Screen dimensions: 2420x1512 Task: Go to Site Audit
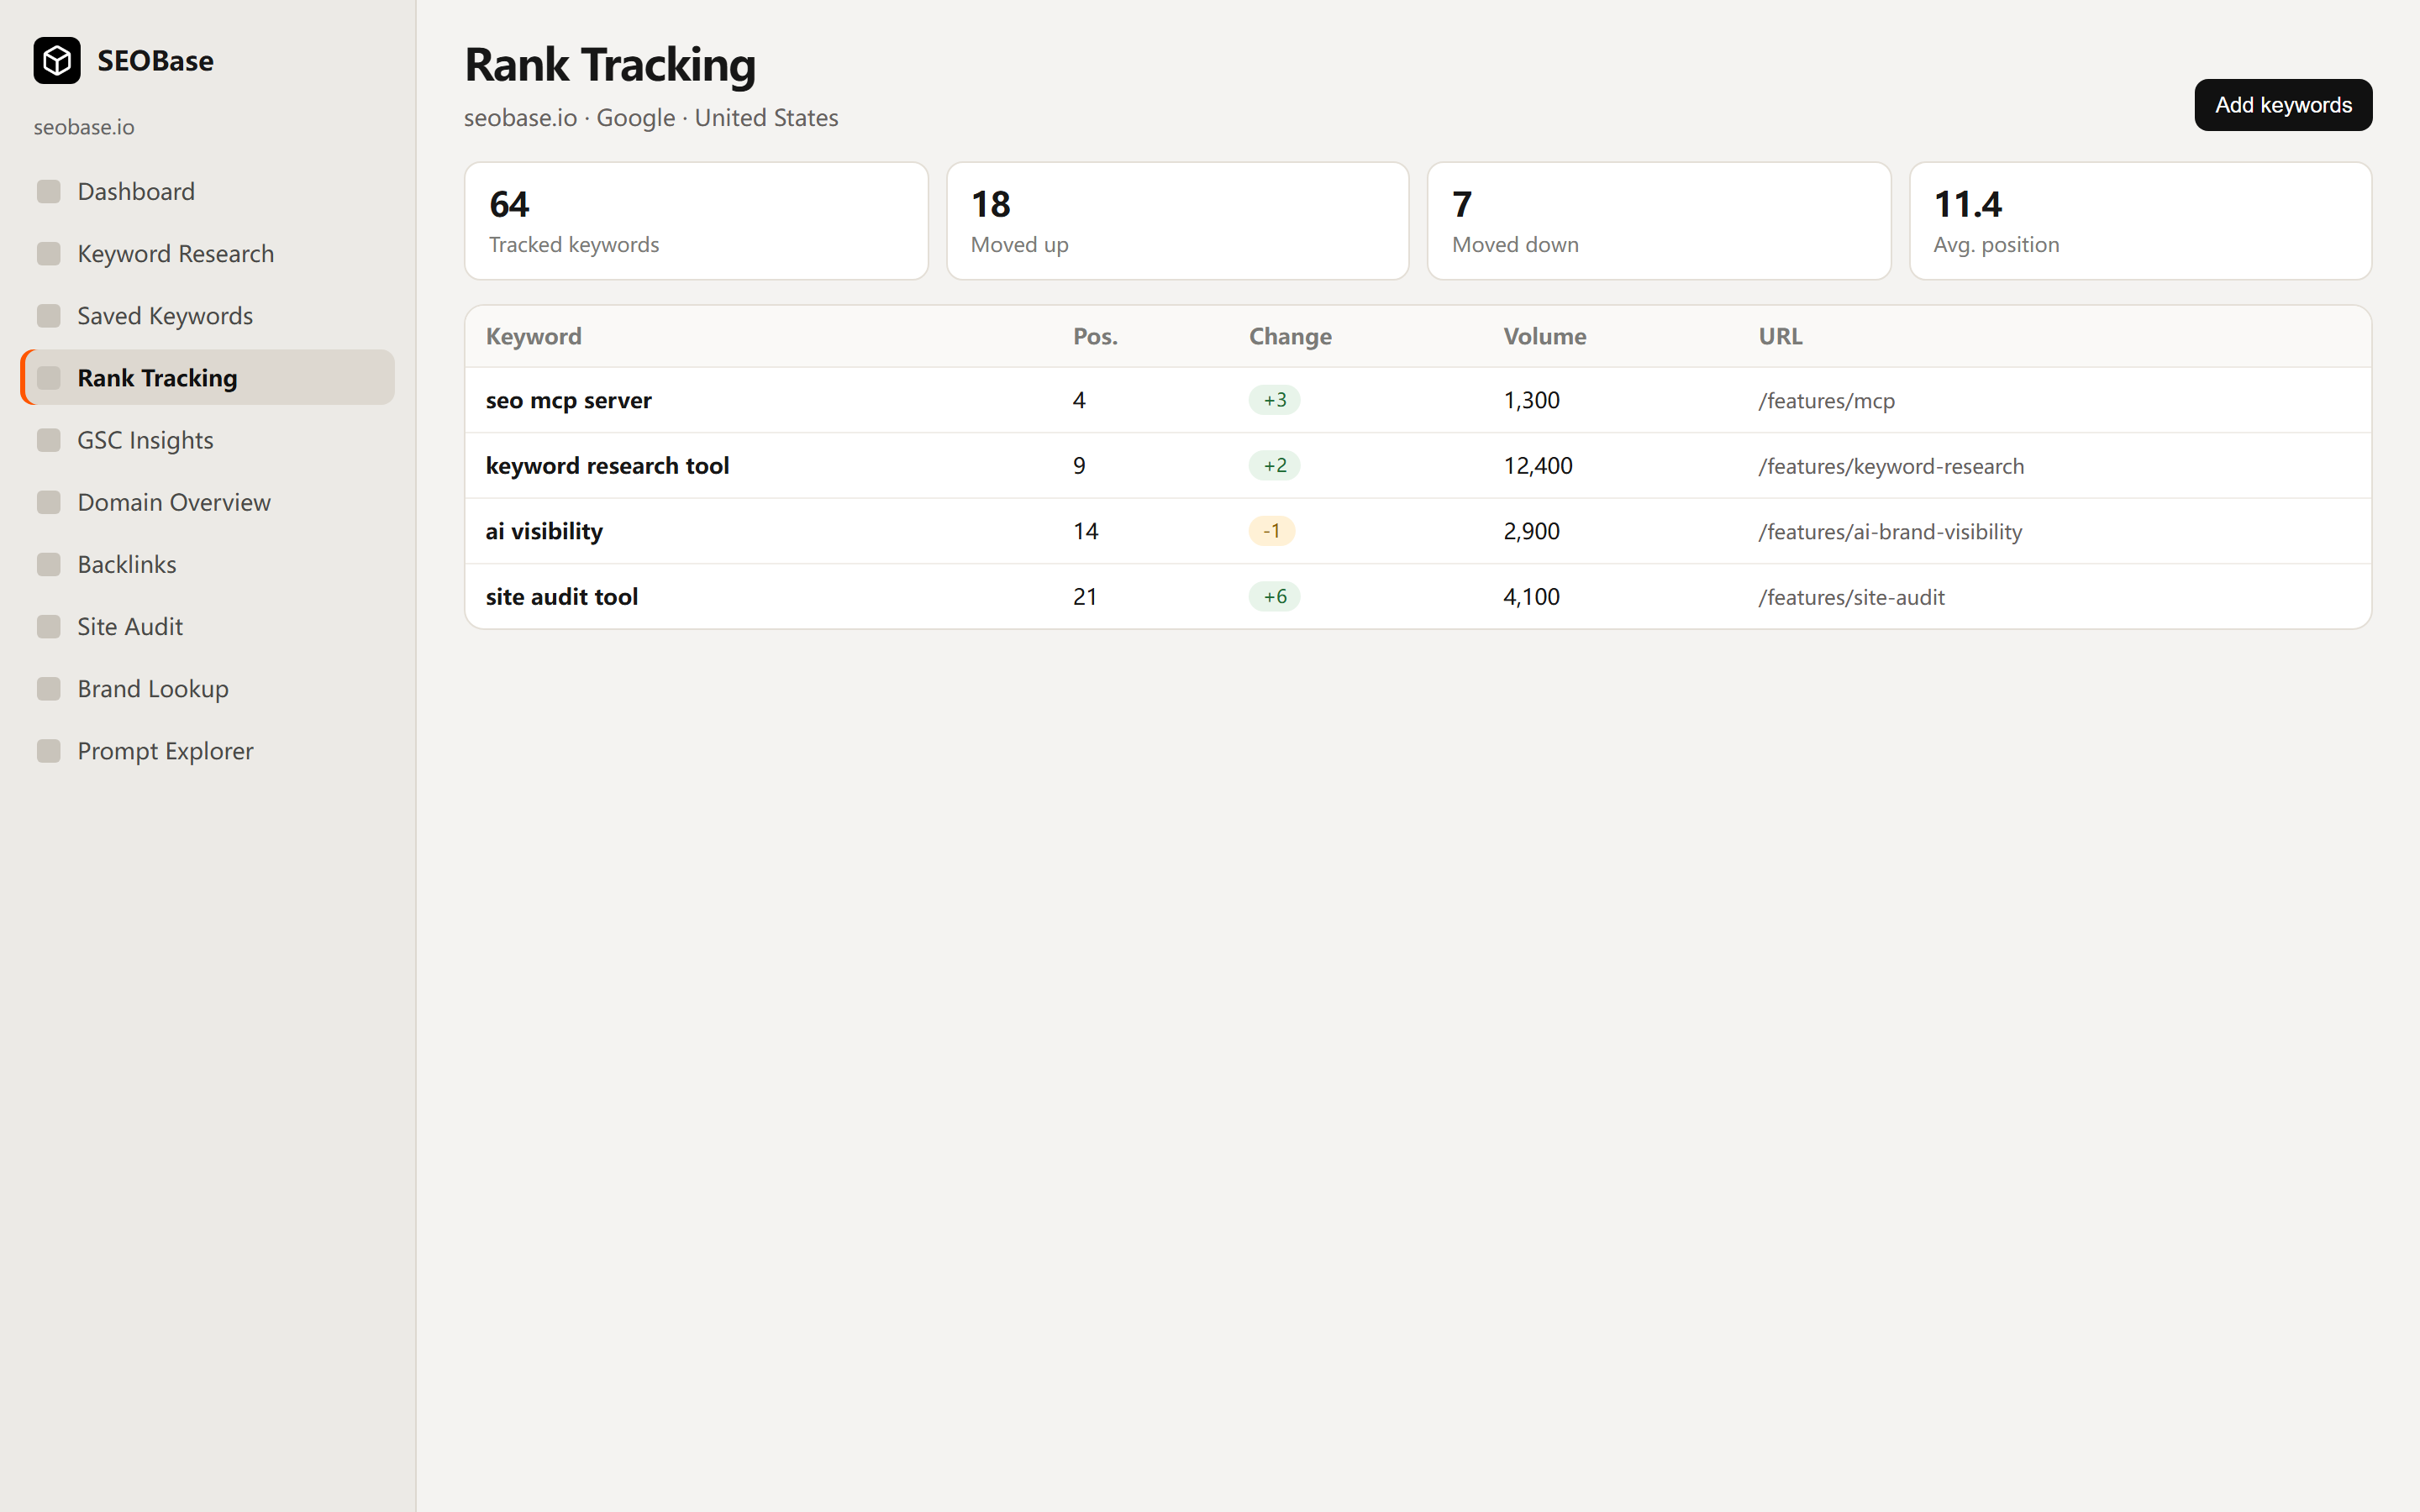(x=207, y=626)
